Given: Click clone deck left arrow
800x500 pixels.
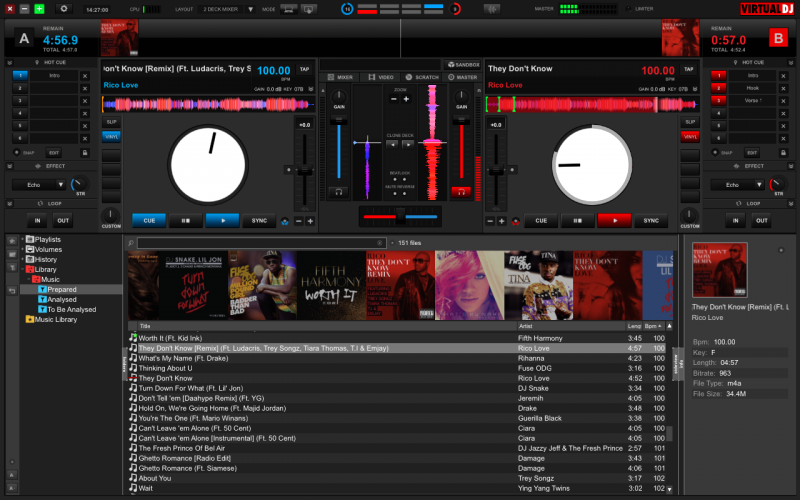Looking at the screenshot, I should click(392, 145).
